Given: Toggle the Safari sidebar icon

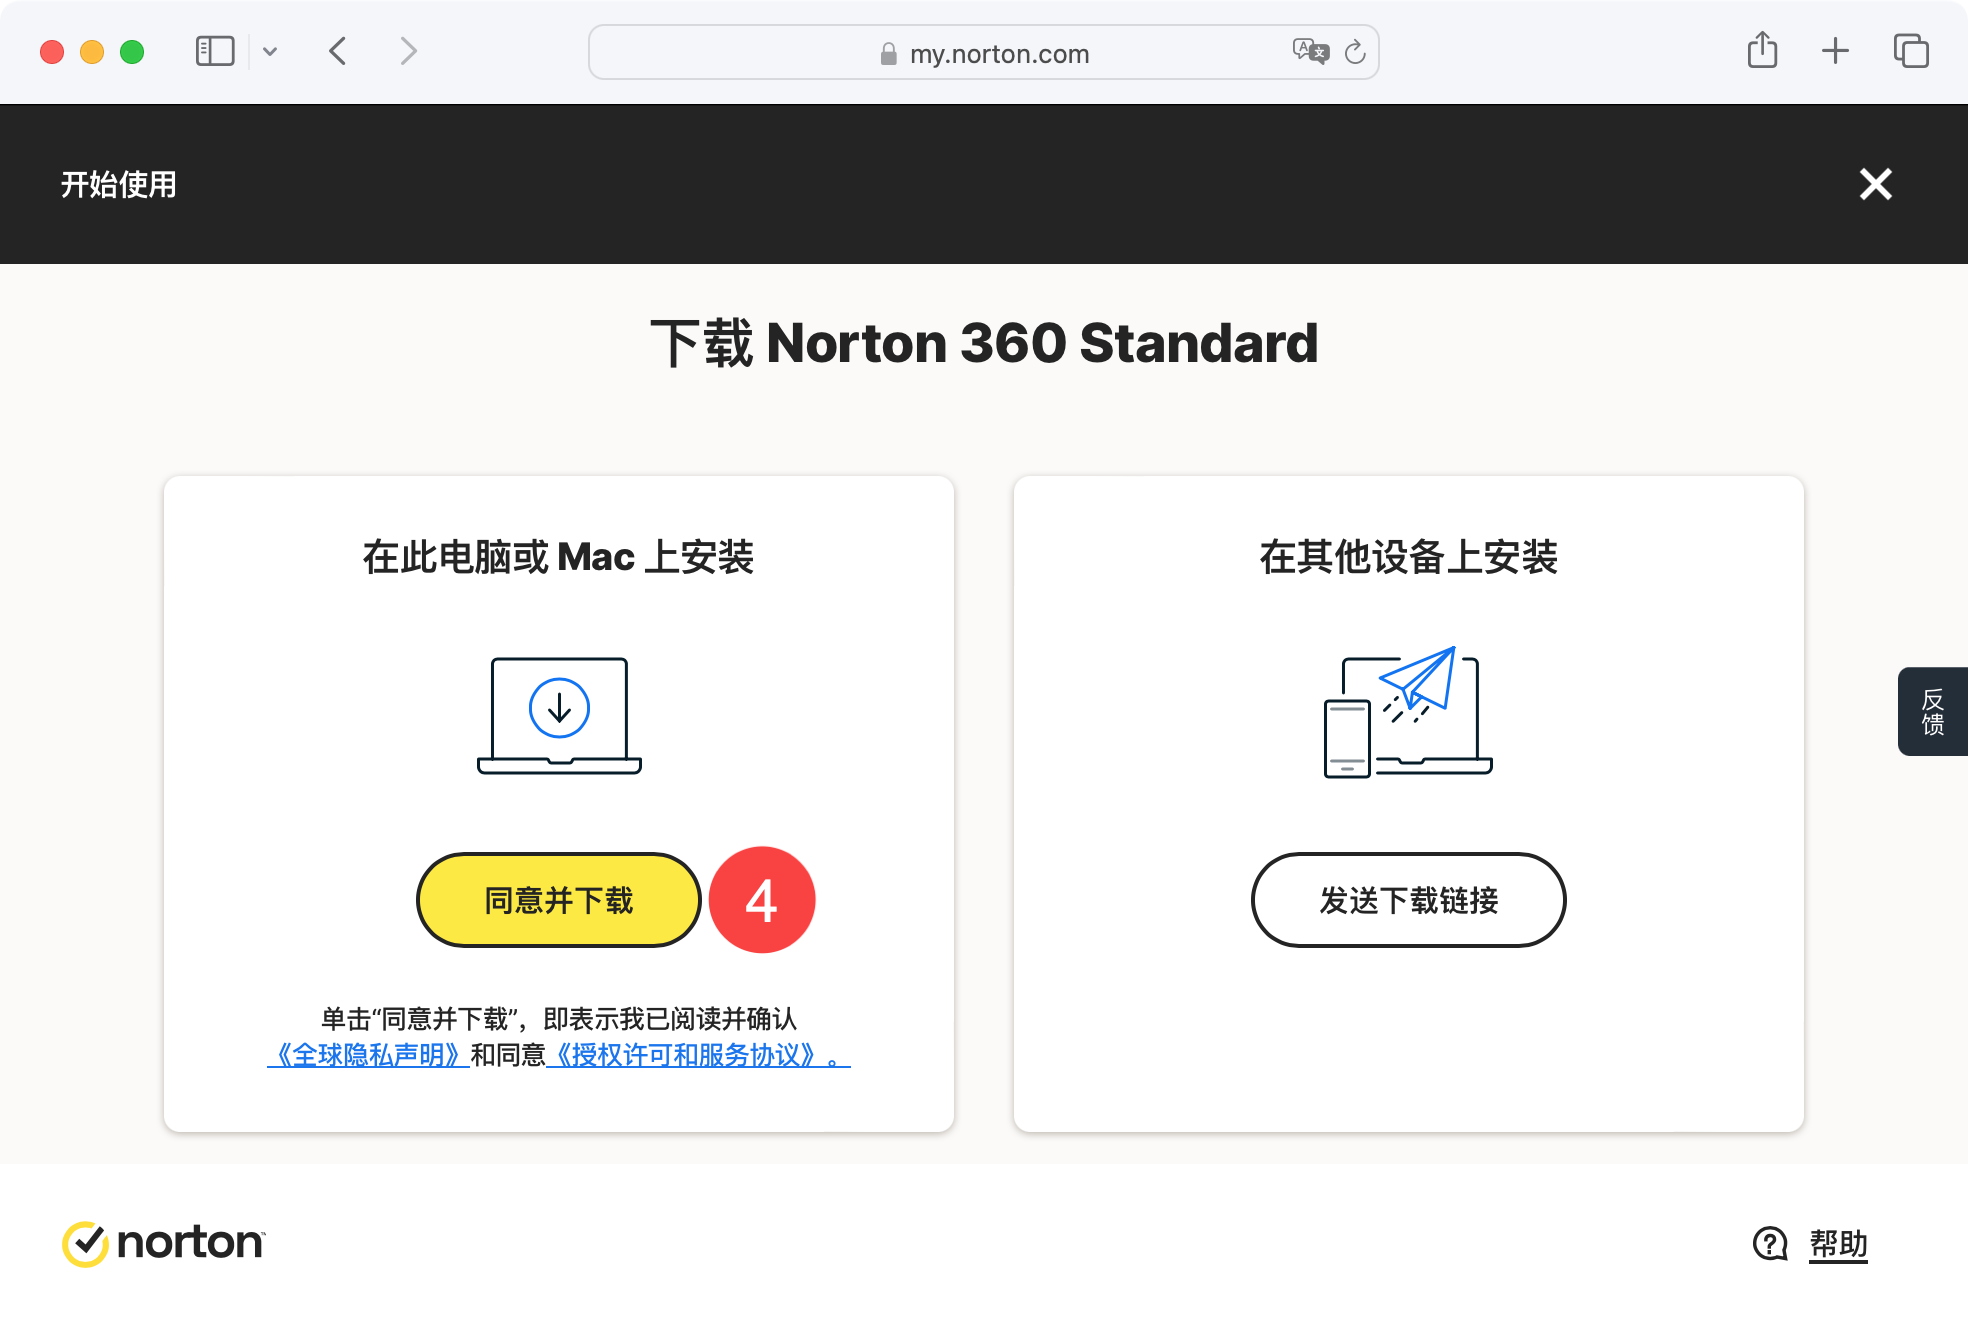Looking at the screenshot, I should click(214, 51).
